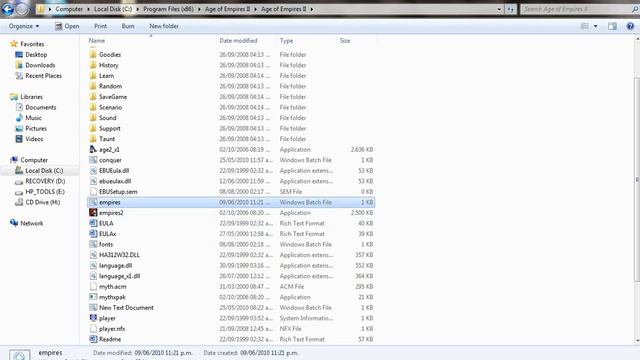Click Program Files (x86) in address breadcrumb
640x360 pixels.
[x=168, y=9]
